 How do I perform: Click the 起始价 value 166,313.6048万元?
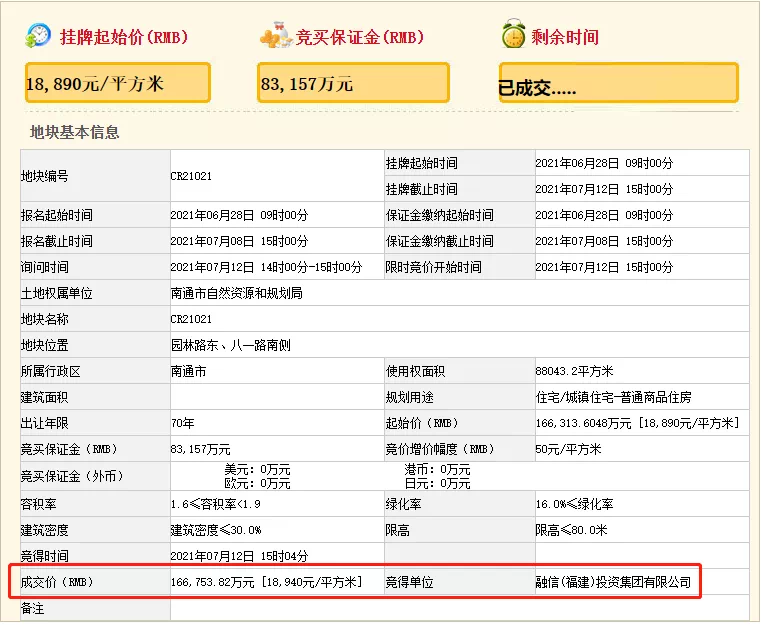click(583, 423)
